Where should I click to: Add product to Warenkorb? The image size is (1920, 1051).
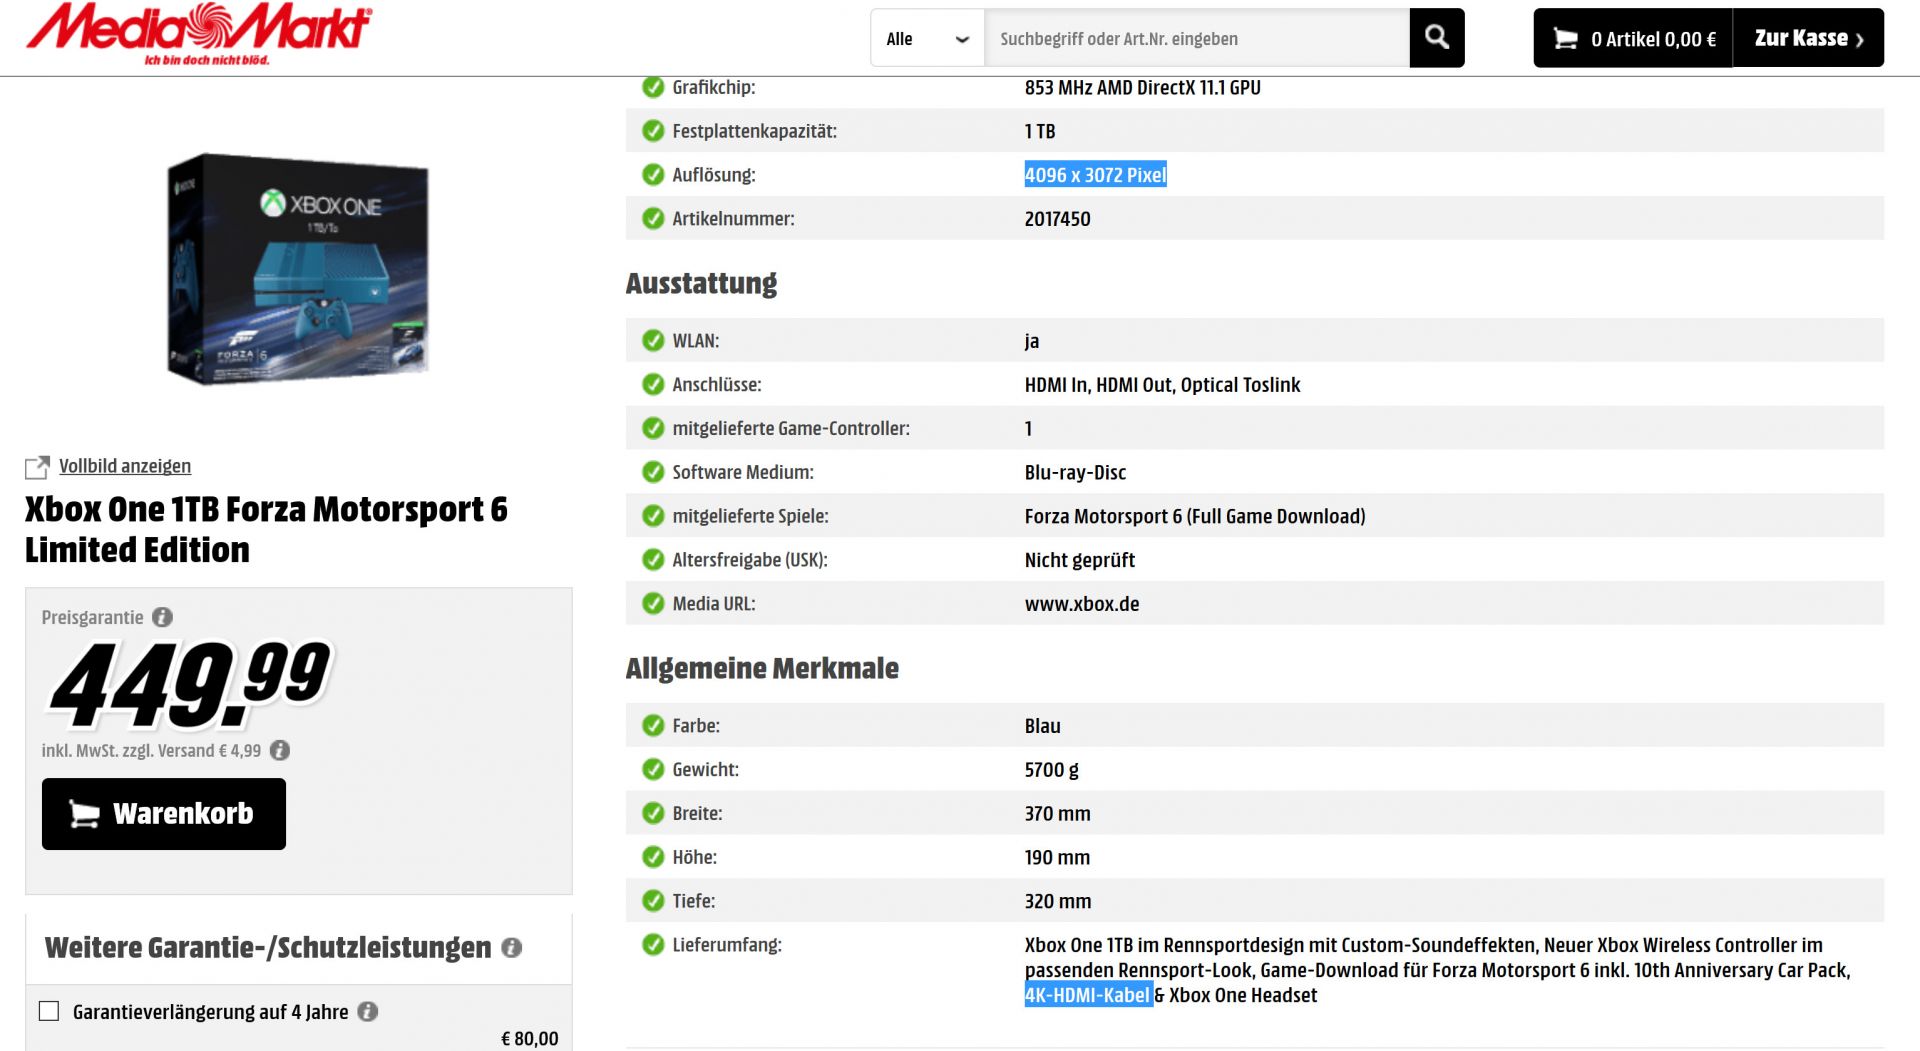164,814
